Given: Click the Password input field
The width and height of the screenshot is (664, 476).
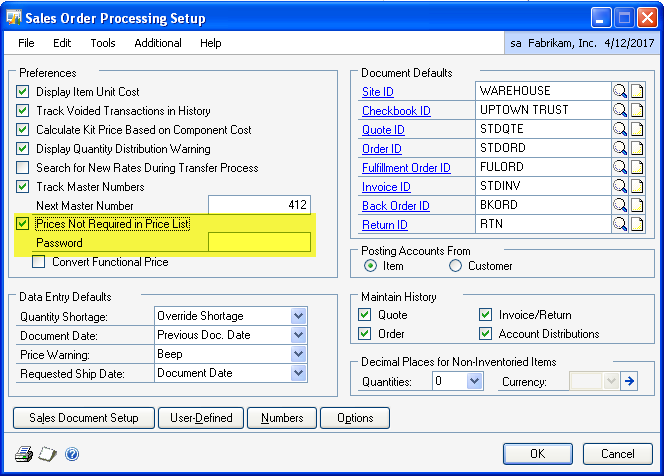Looking at the screenshot, I should click(x=259, y=242).
